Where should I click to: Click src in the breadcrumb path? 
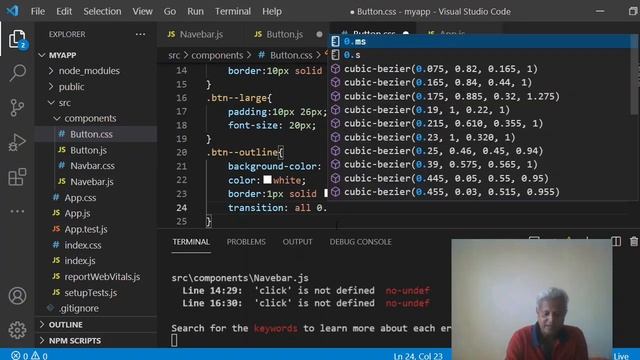click(x=174, y=55)
